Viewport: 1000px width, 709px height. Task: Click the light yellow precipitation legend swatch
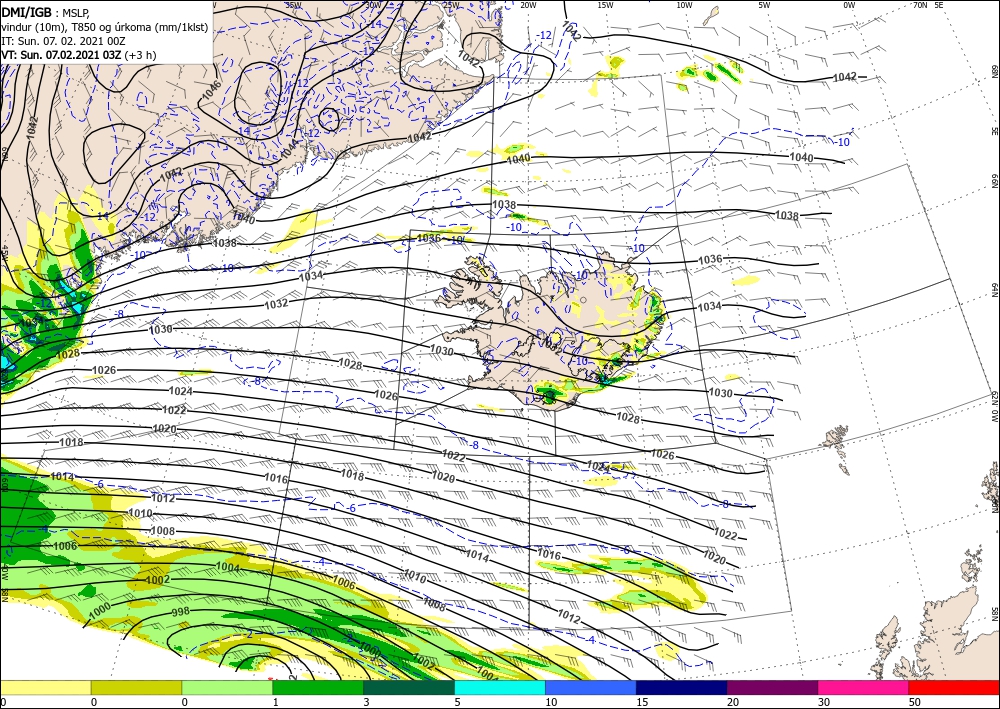45,687
